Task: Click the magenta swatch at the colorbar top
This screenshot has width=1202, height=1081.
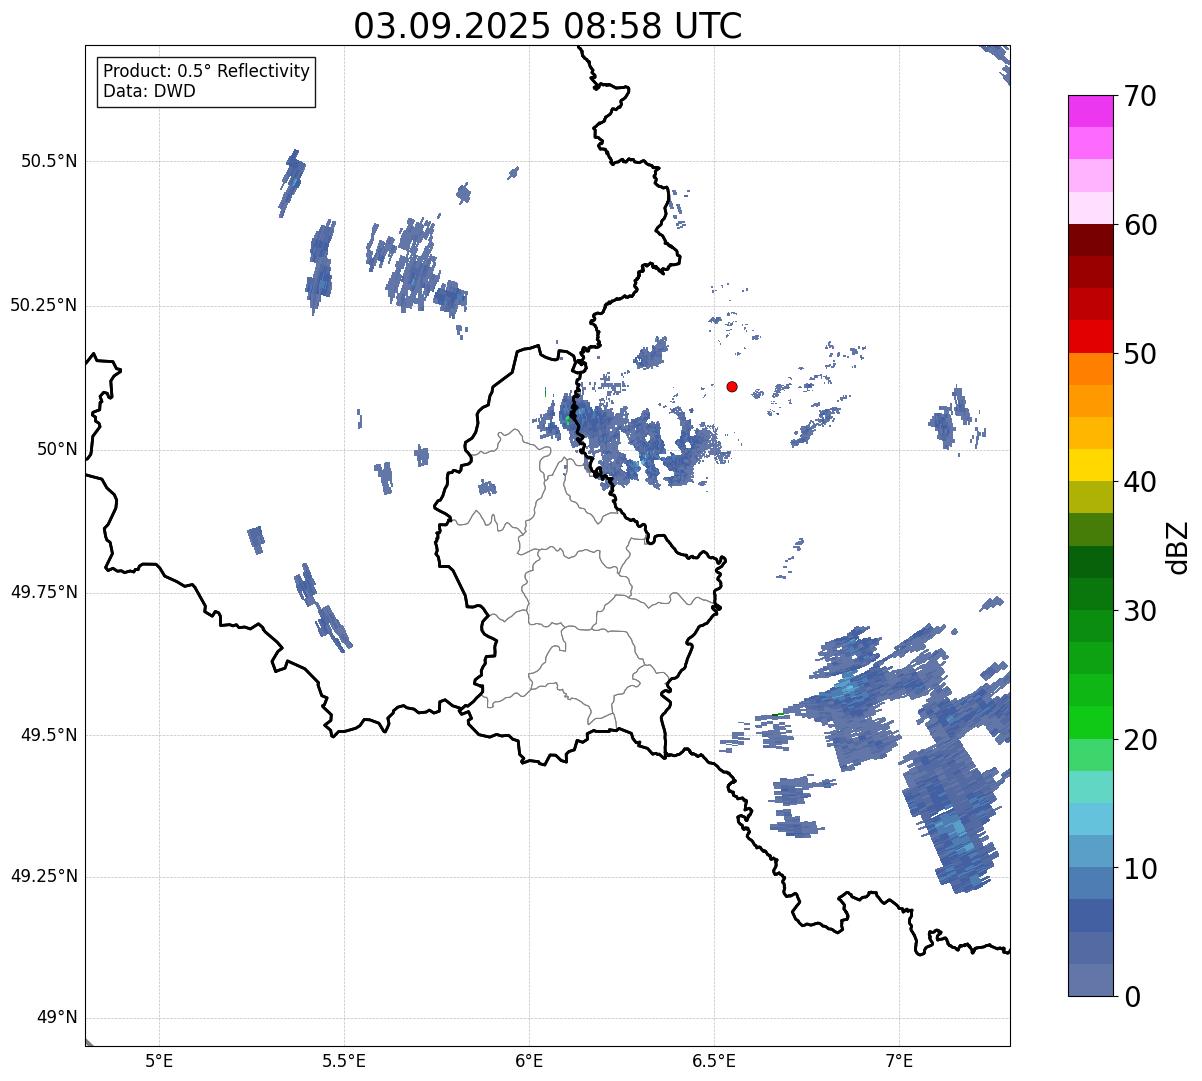Action: 1091,111
